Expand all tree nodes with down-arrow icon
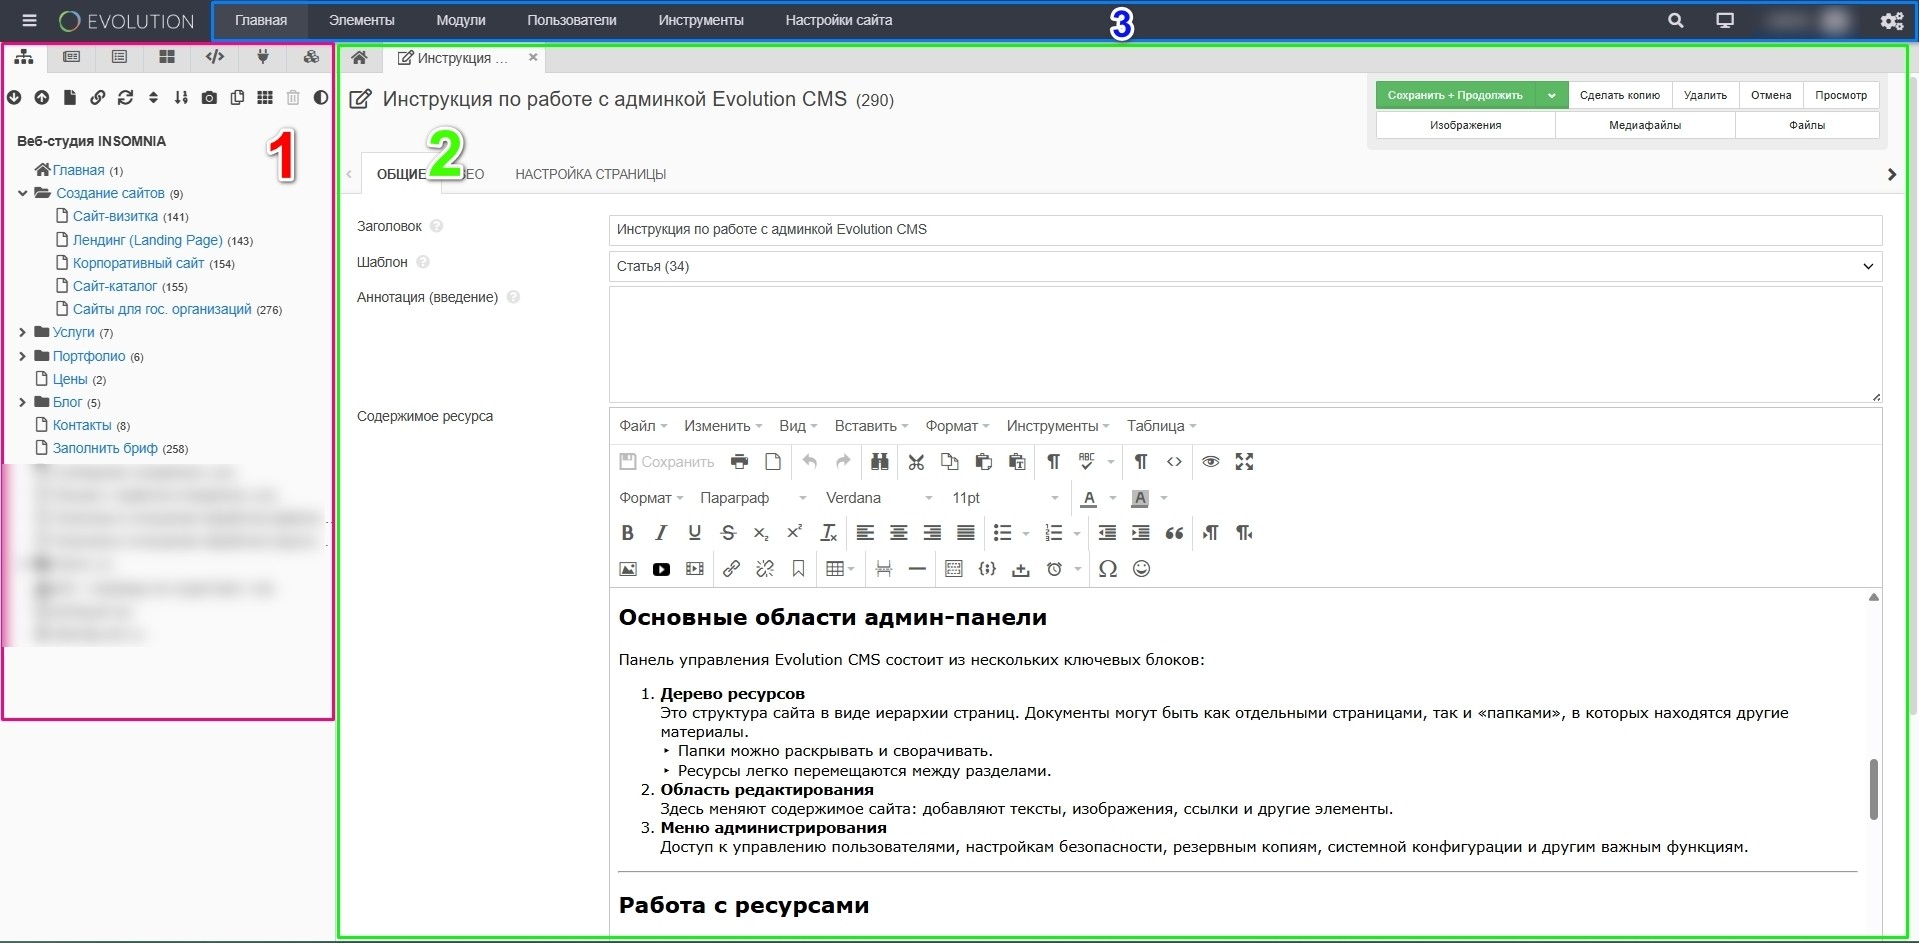The image size is (1919, 943). (14, 97)
